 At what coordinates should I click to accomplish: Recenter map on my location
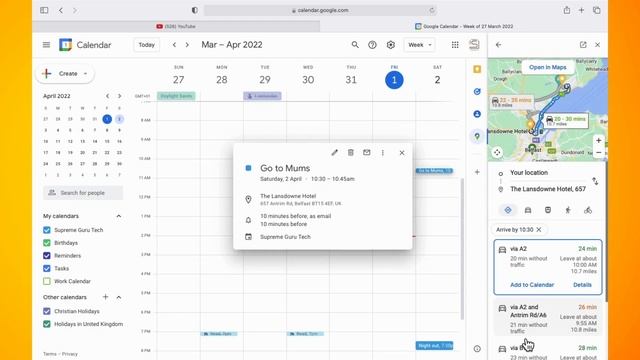point(497,153)
